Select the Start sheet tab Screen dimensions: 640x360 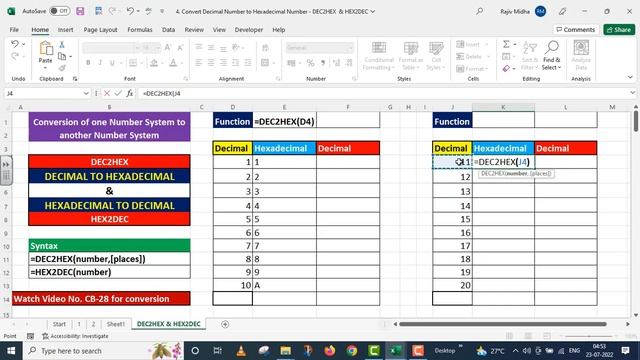click(x=59, y=324)
